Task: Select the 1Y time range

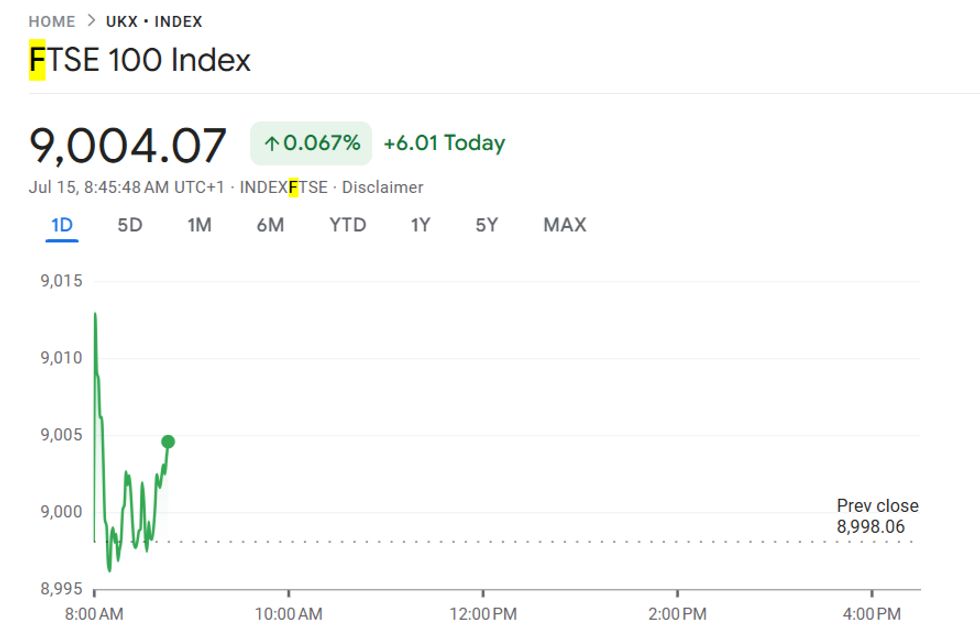Action: (419, 225)
